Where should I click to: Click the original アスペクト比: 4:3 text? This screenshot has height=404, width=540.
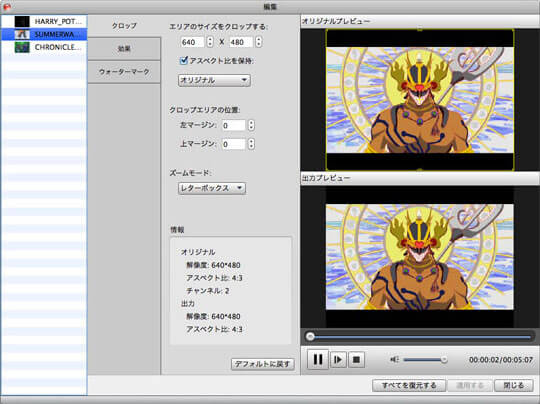214,278
